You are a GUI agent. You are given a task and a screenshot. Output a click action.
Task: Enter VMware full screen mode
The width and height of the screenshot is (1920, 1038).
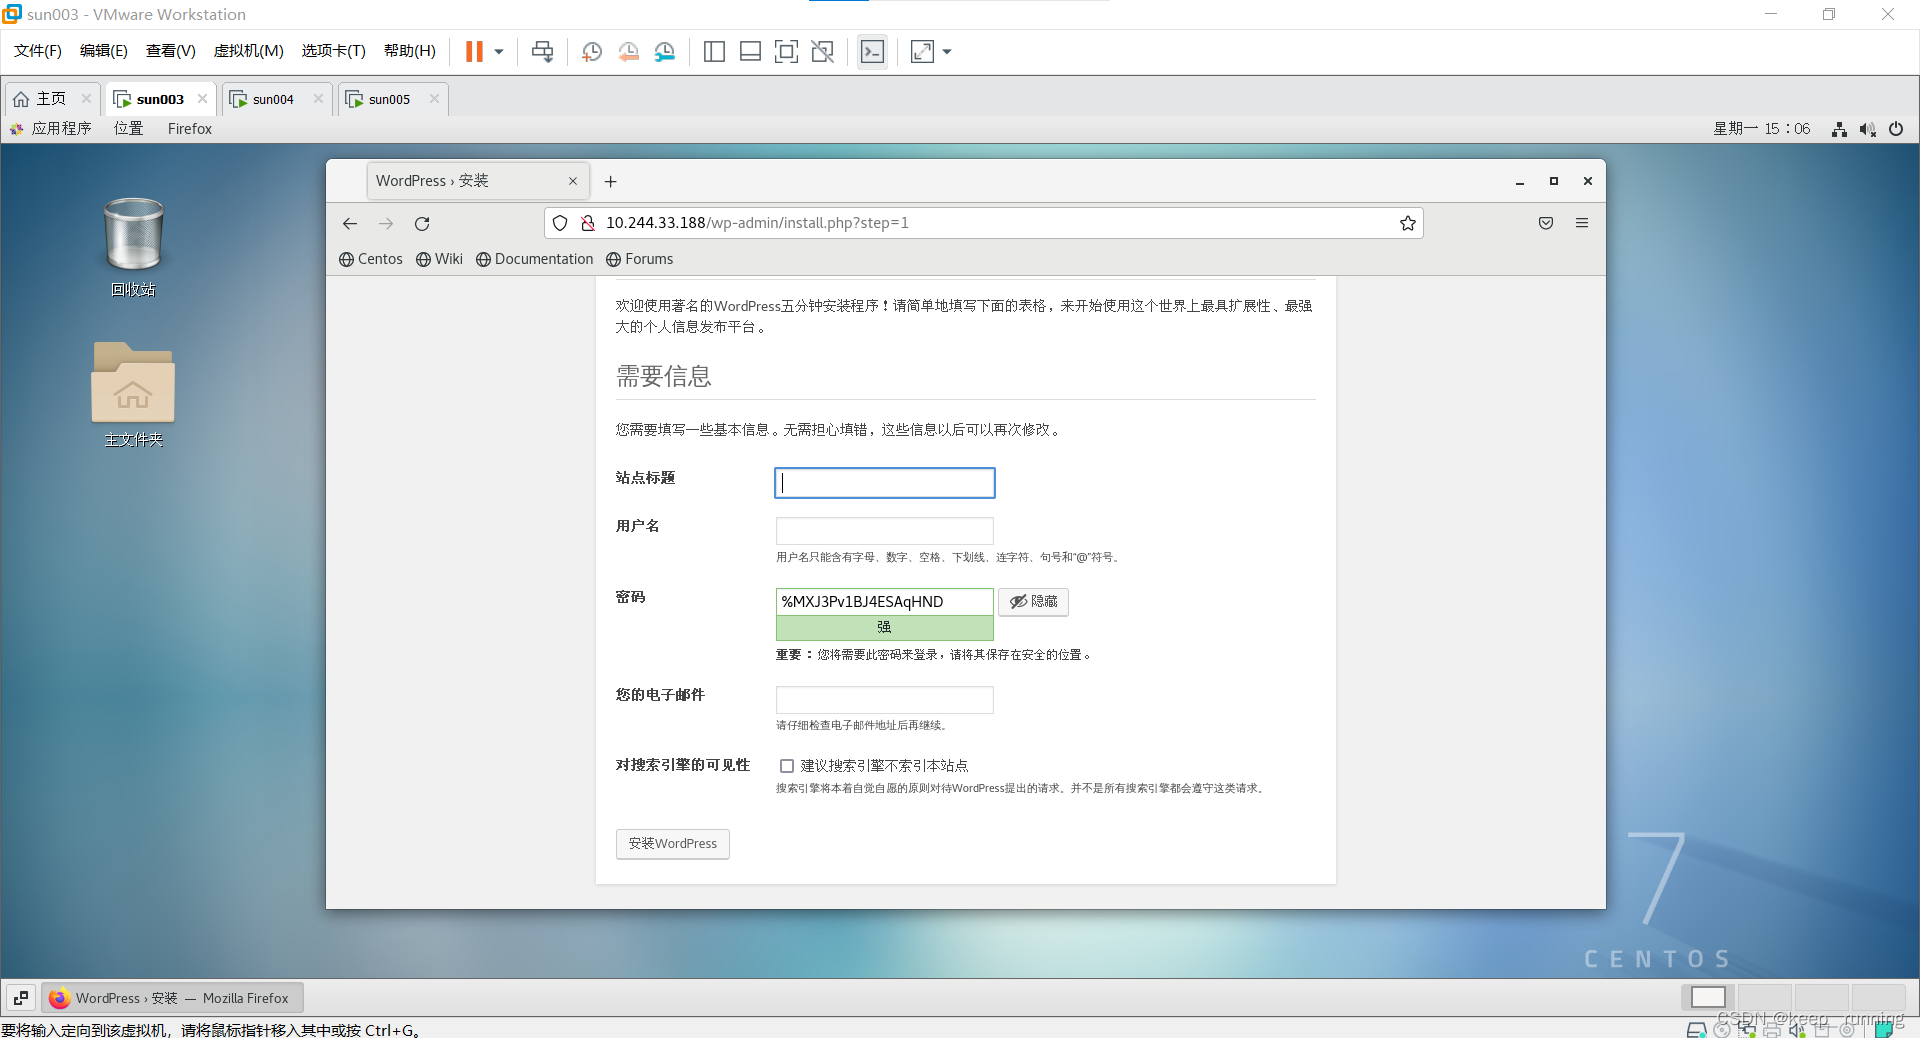click(786, 51)
